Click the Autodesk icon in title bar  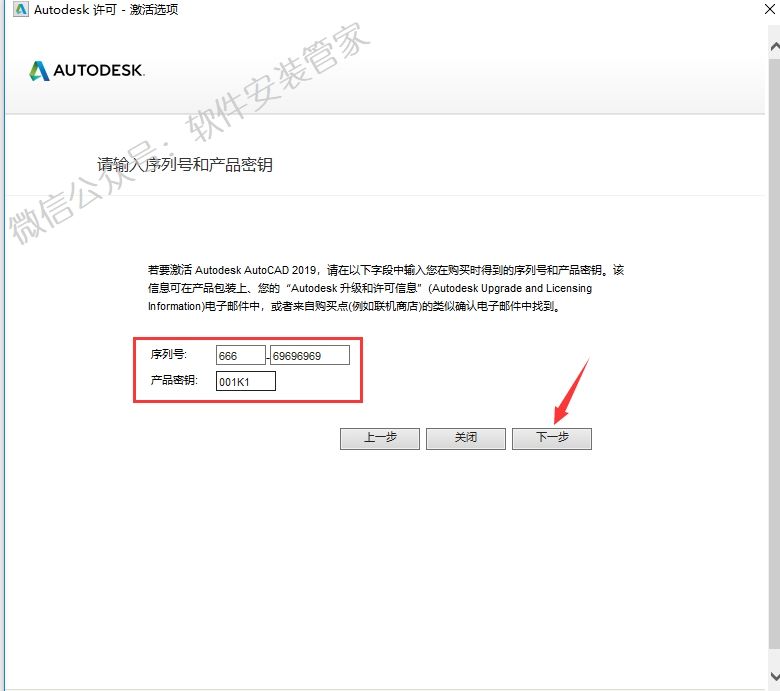[x=20, y=9]
